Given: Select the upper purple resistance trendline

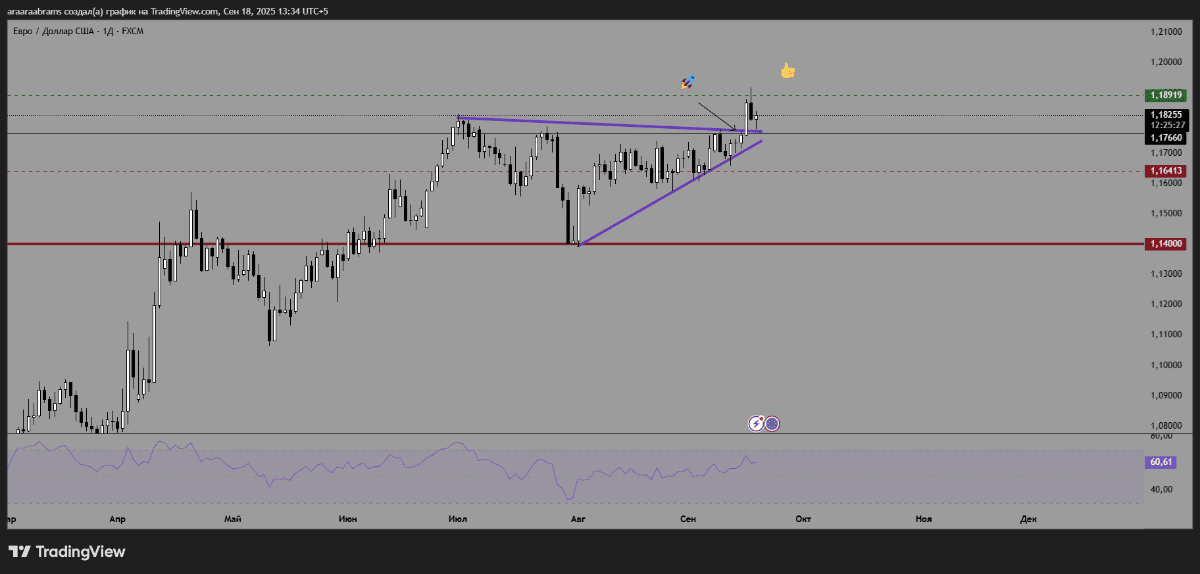Looking at the screenshot, I should point(600,124).
